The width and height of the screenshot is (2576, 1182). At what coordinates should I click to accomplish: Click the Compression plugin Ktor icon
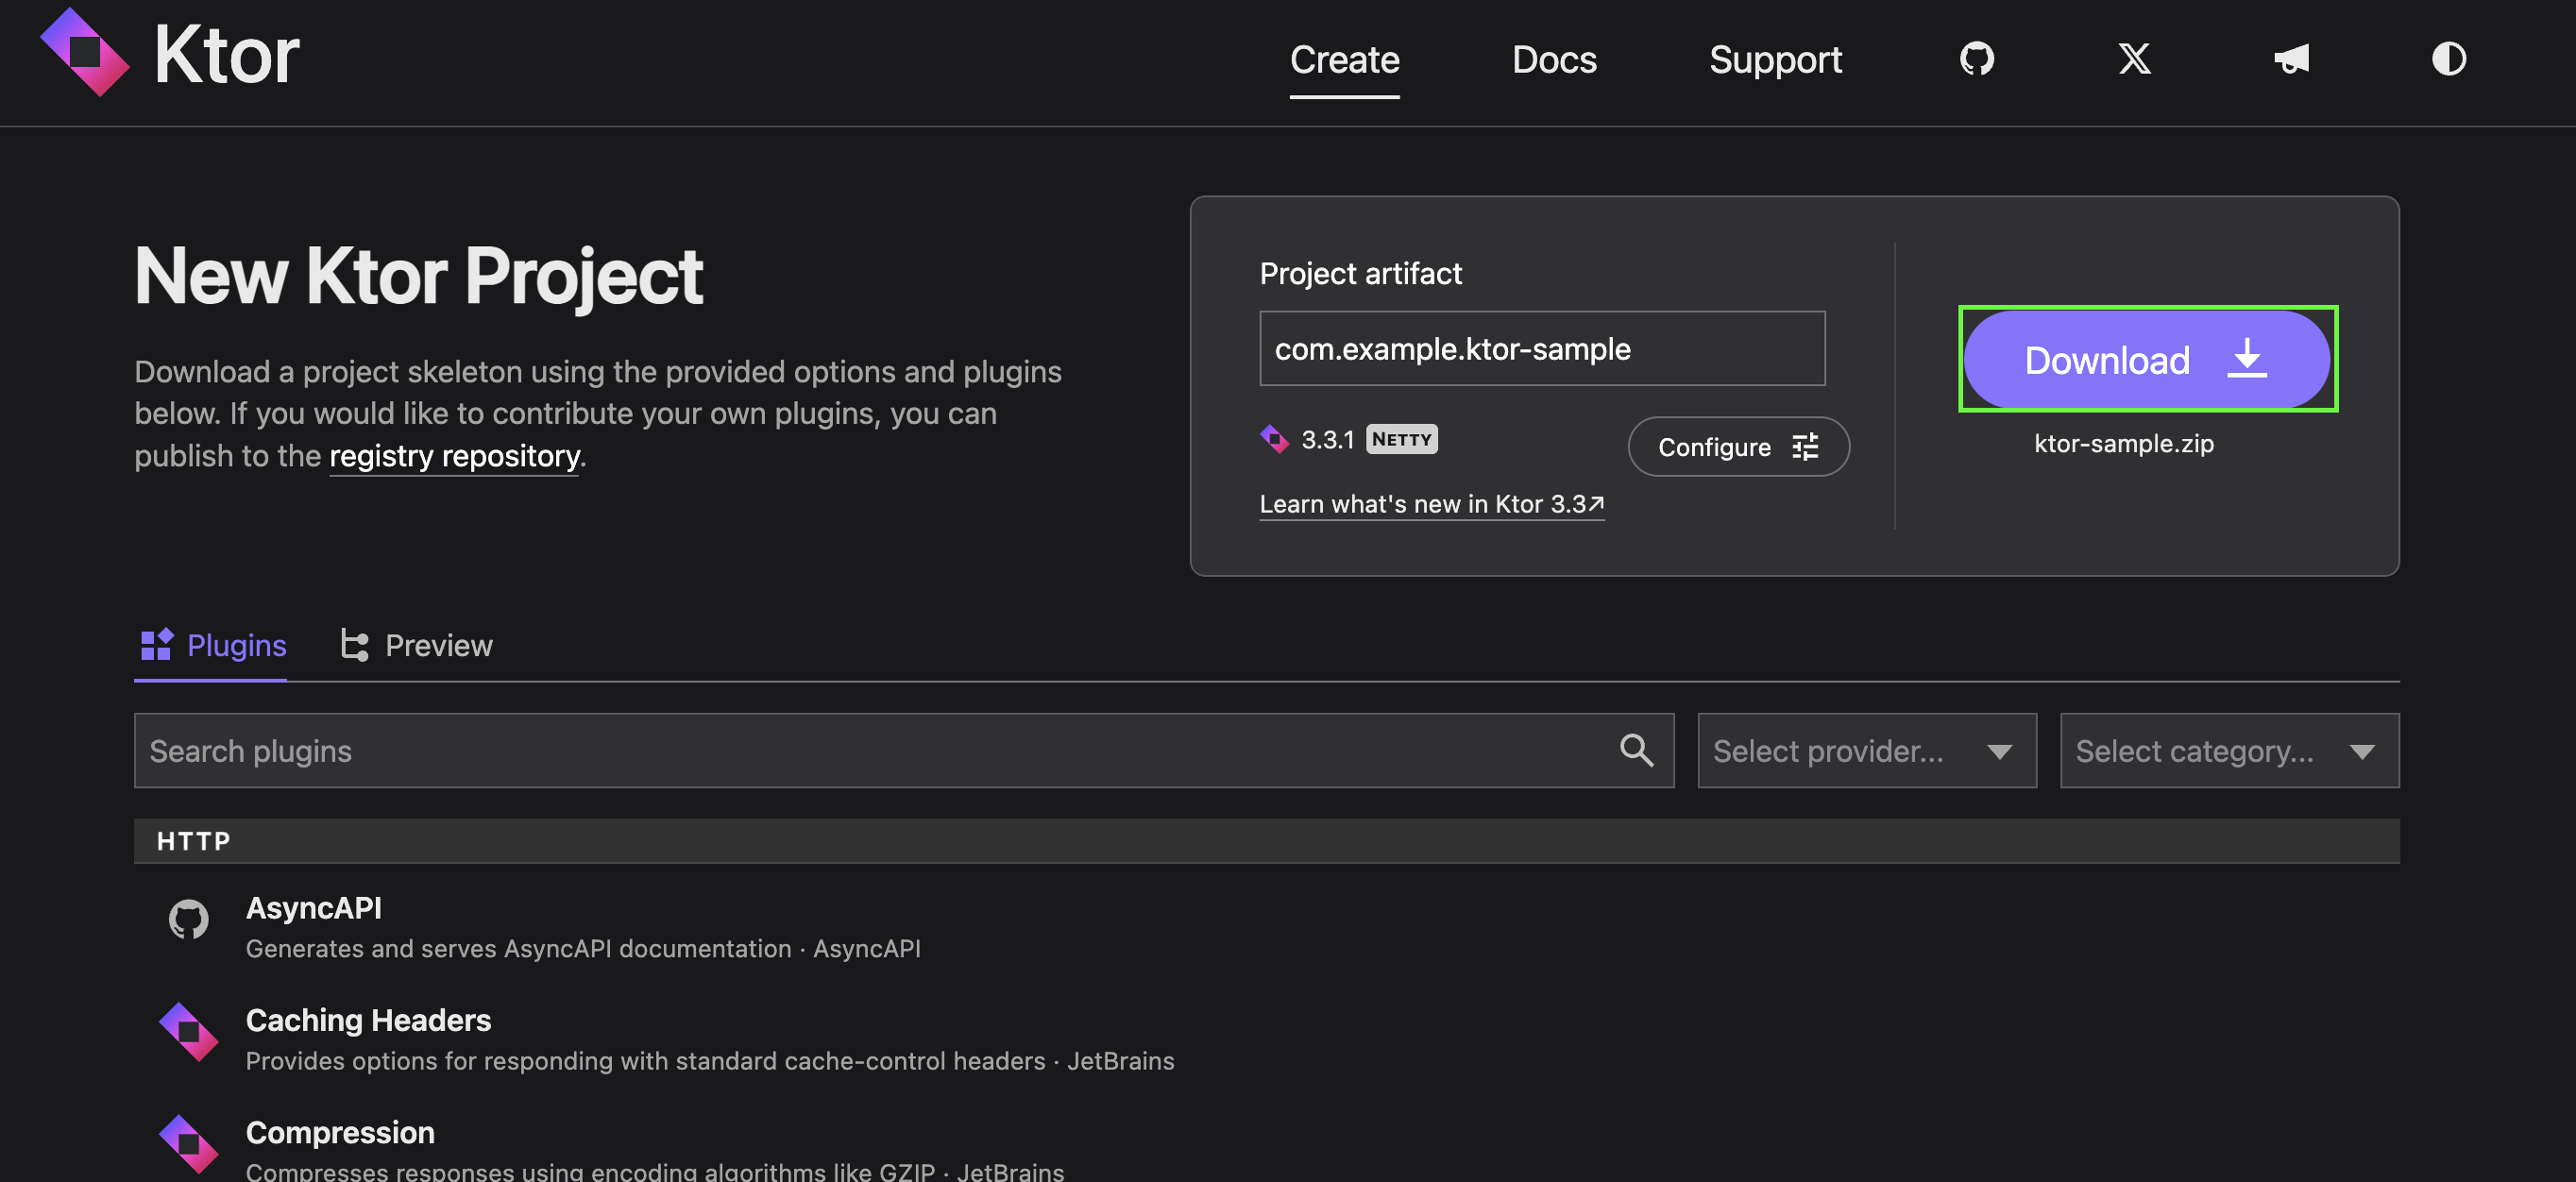(x=188, y=1143)
